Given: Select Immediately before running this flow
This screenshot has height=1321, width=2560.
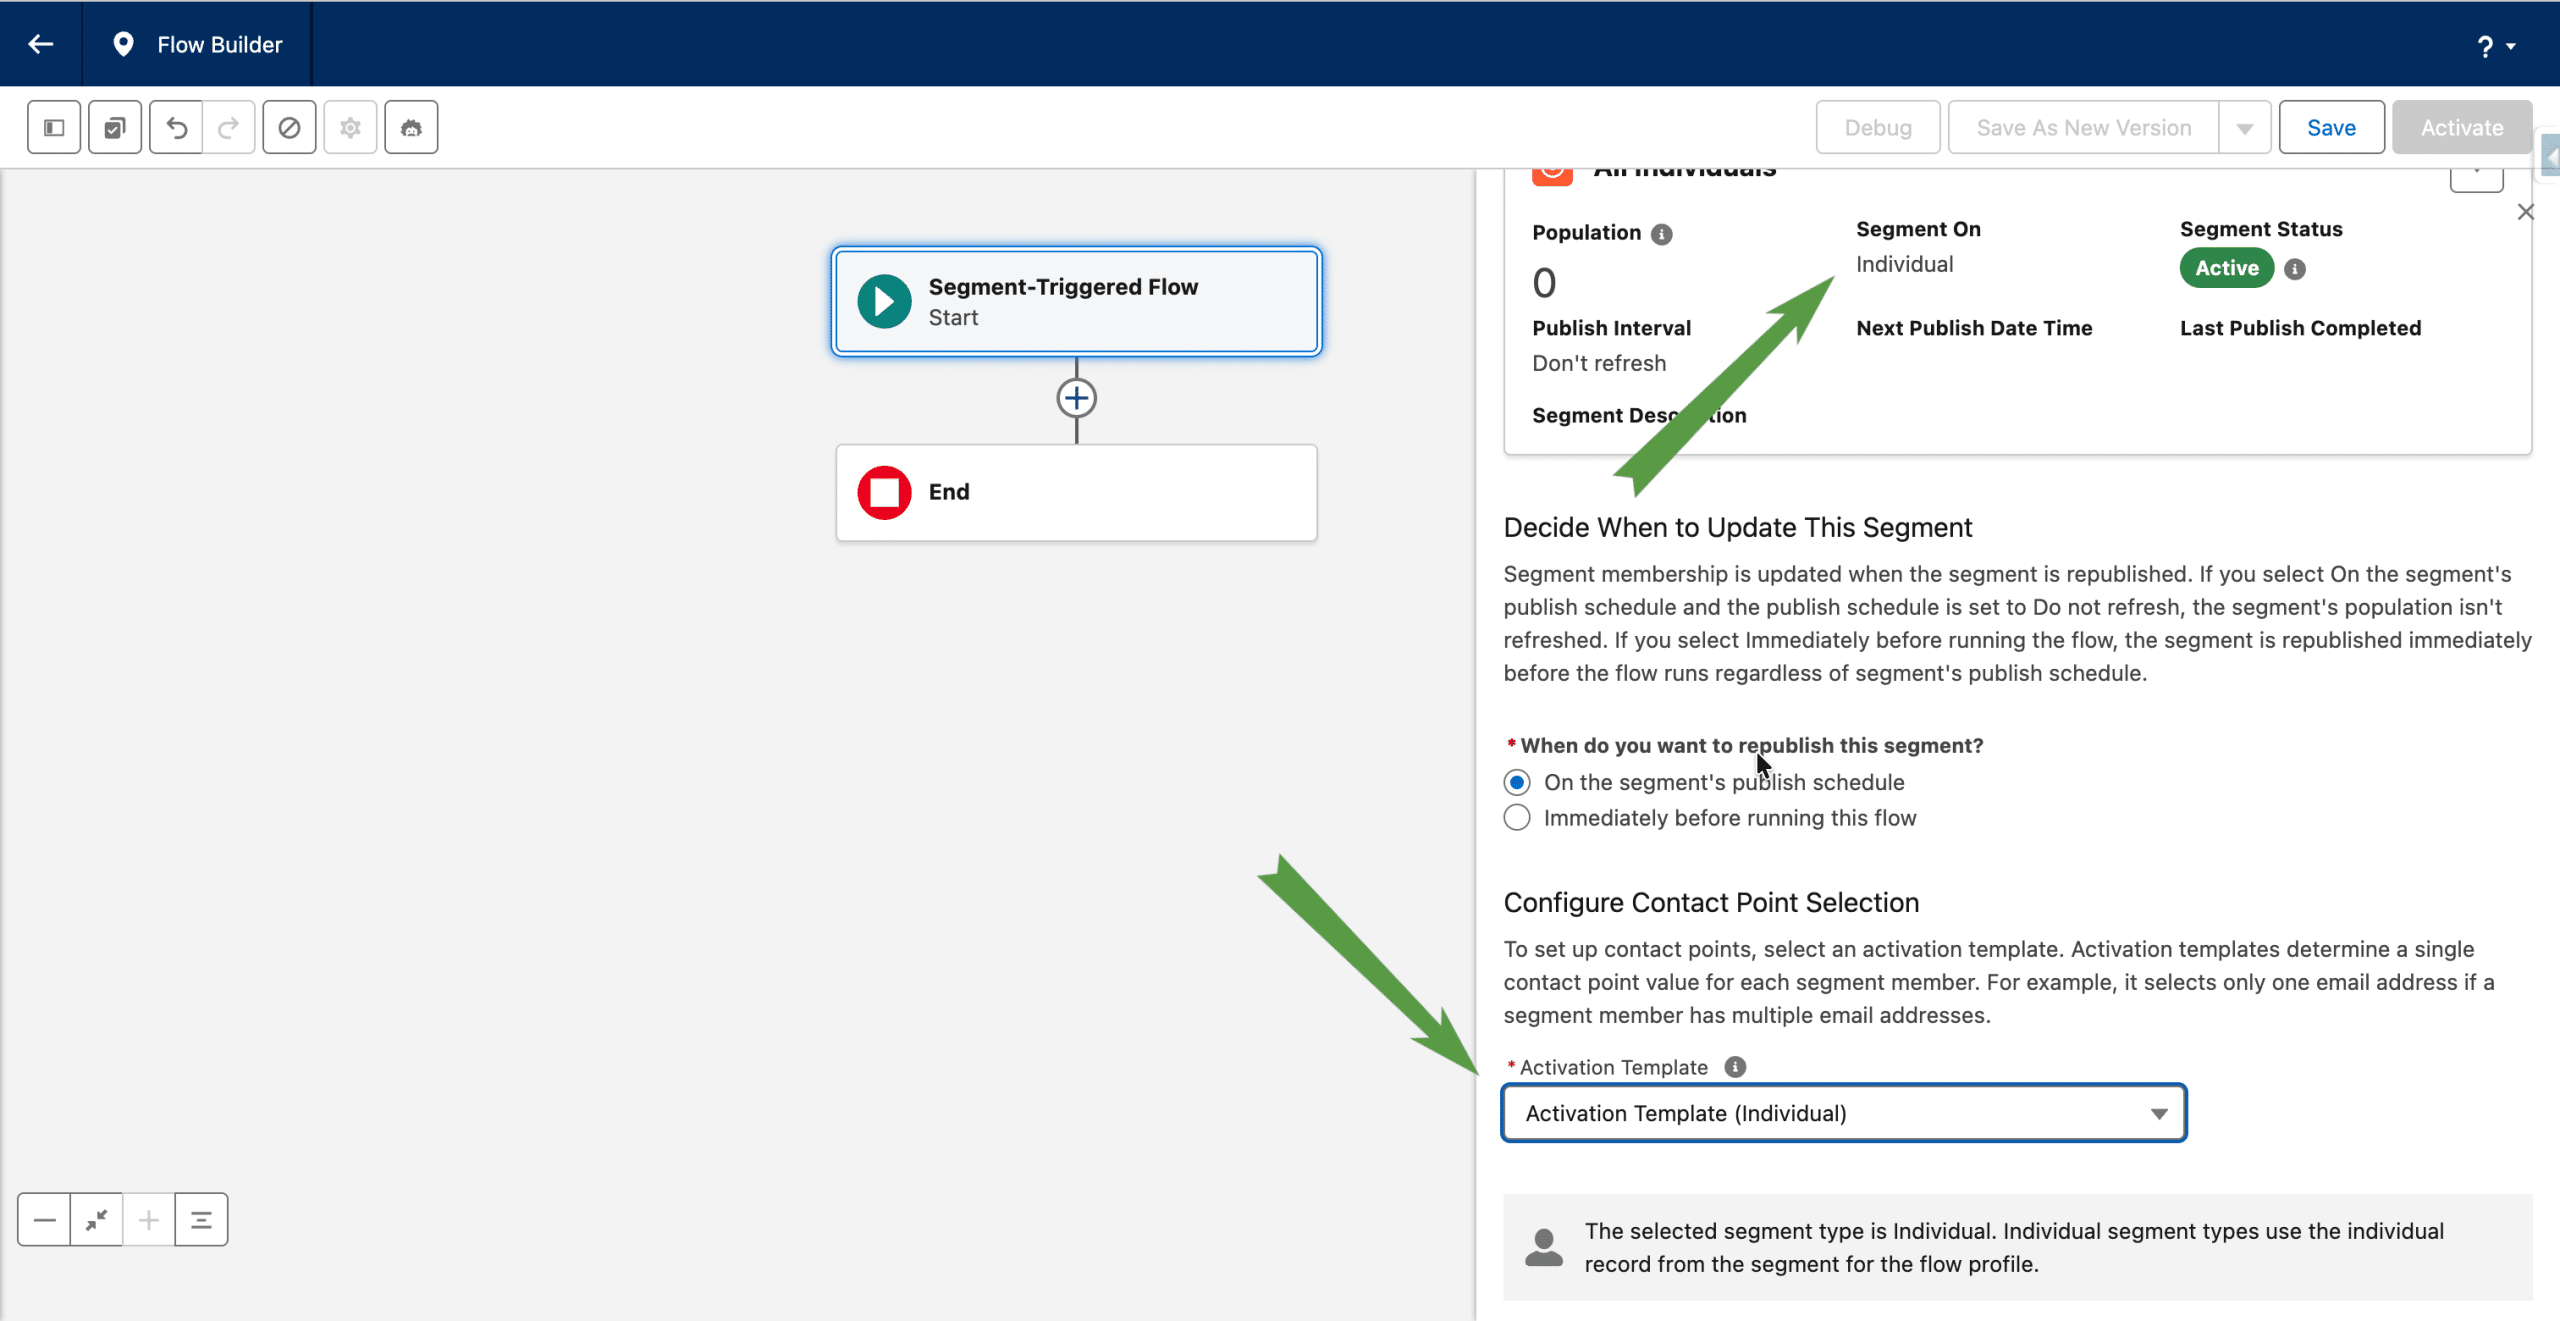Looking at the screenshot, I should click(x=1517, y=818).
